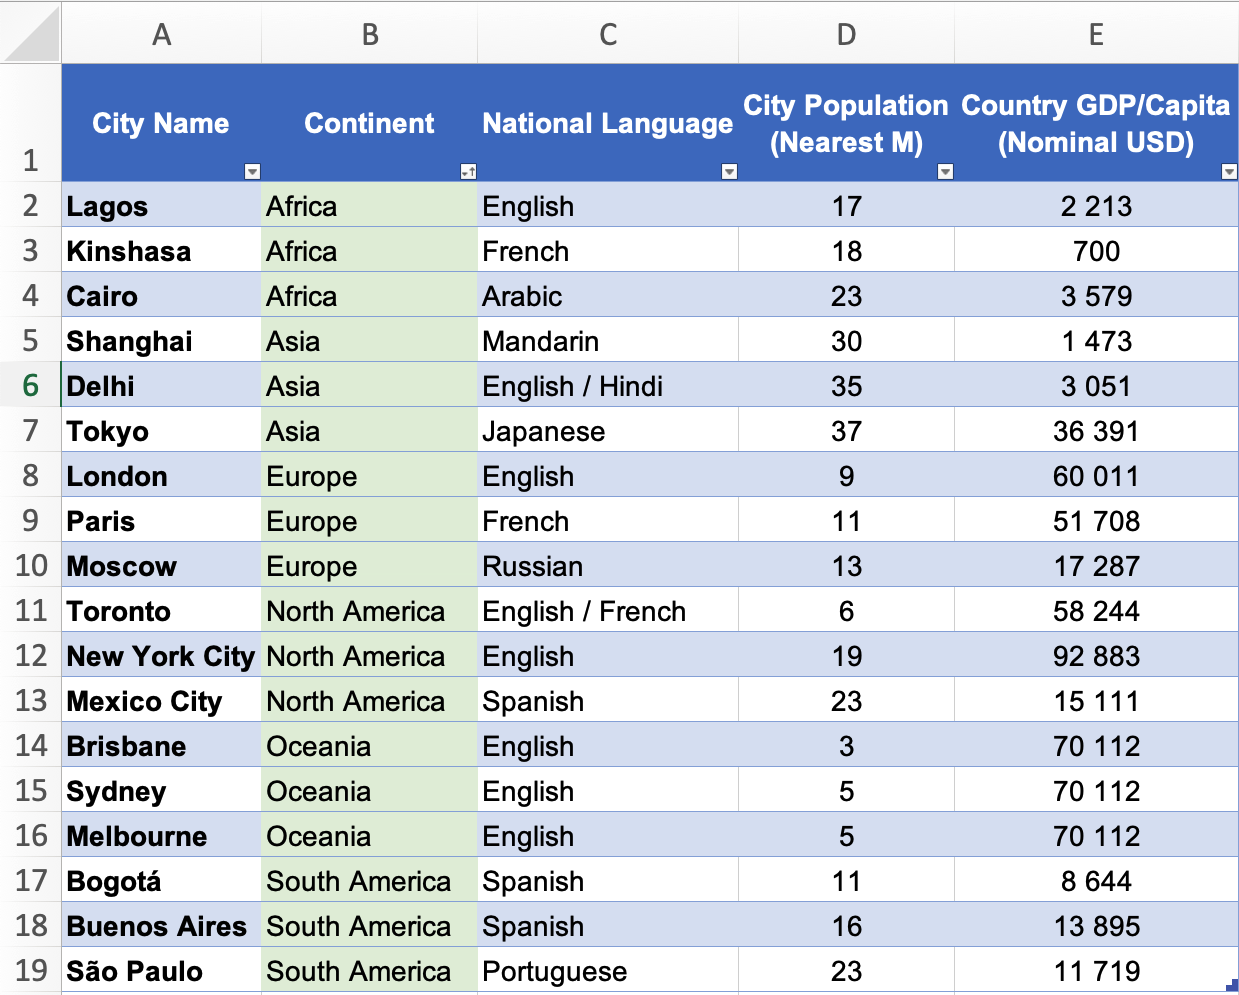
Task: Select the New York City cell
Action: tap(161, 657)
